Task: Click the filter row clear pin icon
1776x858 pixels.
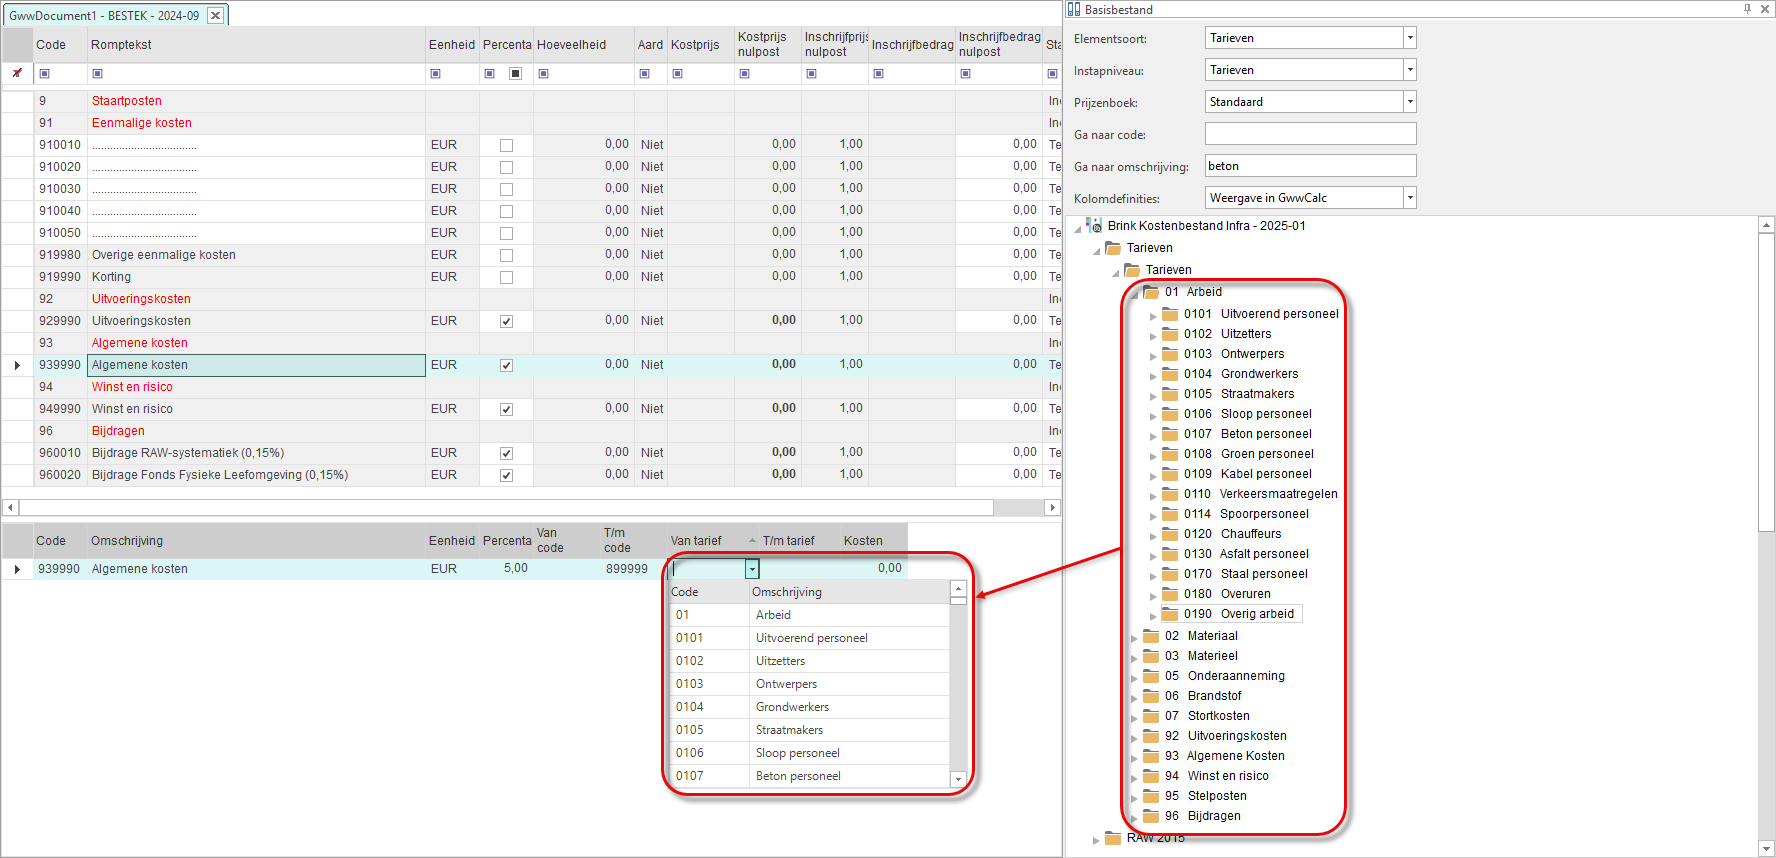Action: [17, 73]
